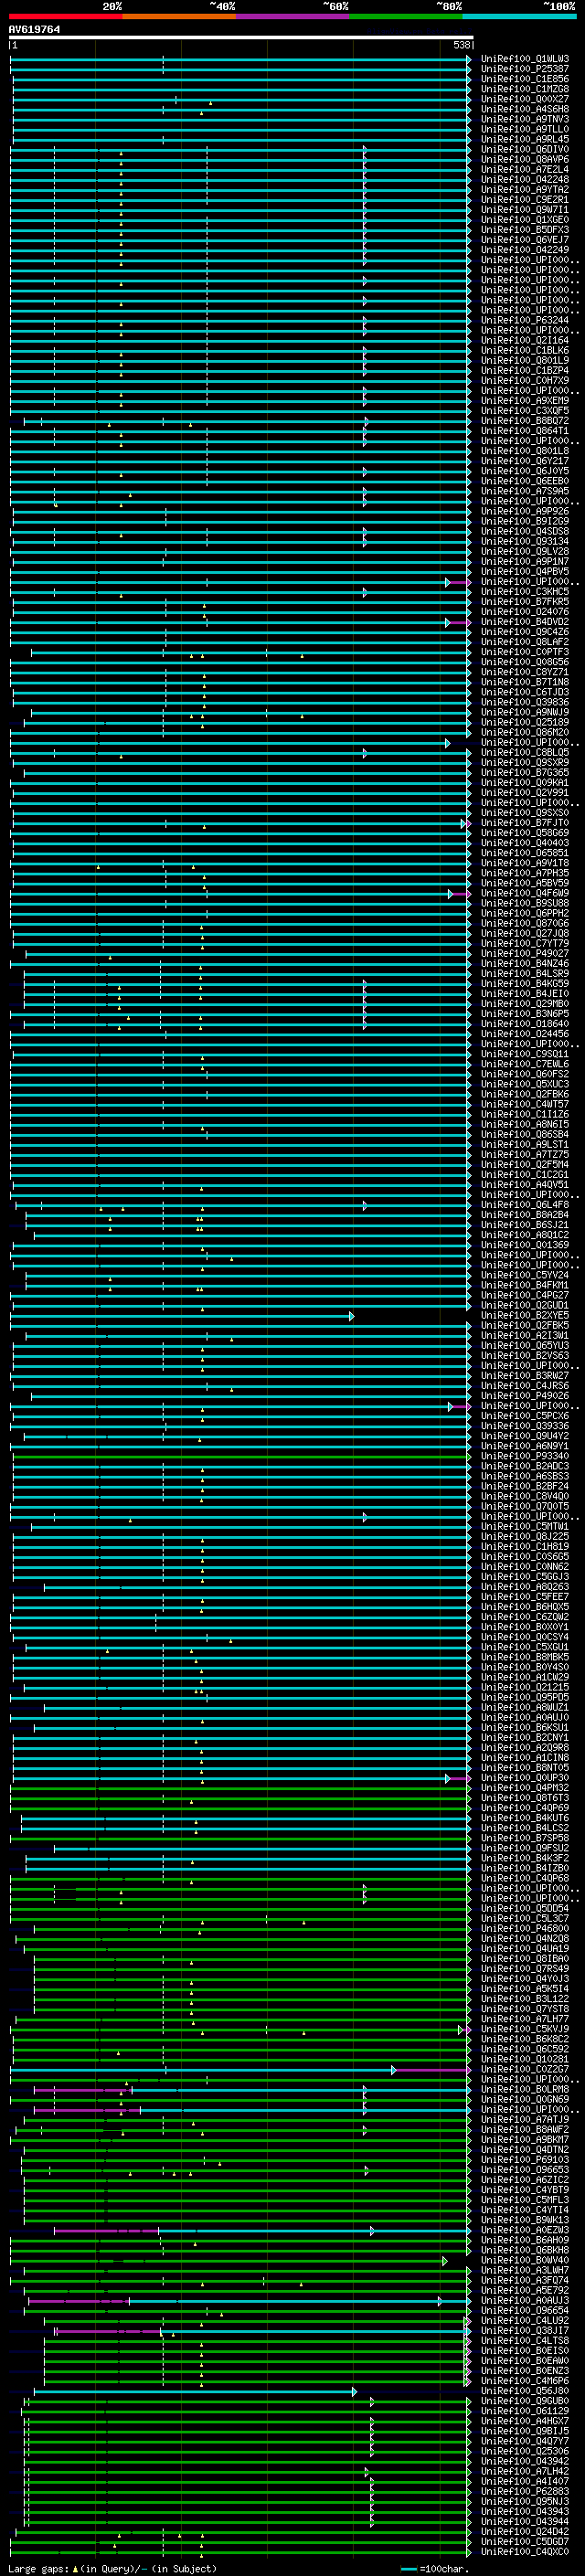
Task: Select UniRef100_A4S6H8 in the hit list
Action: [x=525, y=109]
